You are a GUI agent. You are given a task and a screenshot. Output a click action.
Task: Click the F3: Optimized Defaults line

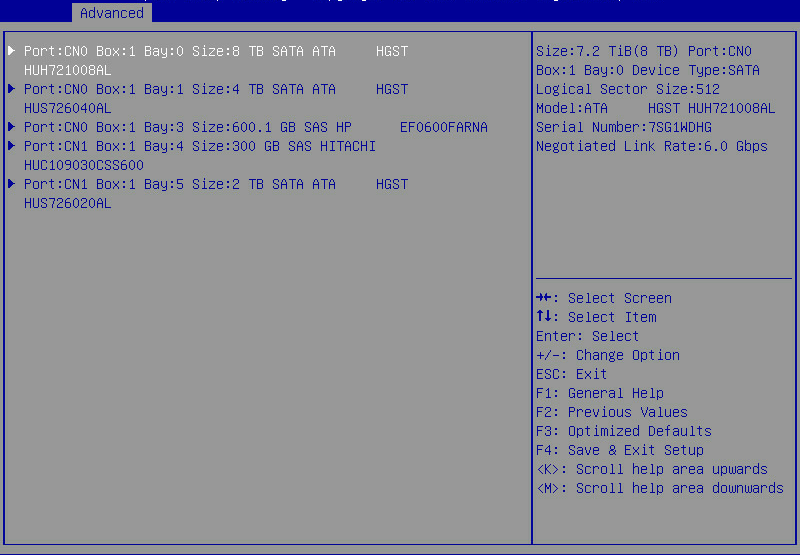click(623, 431)
